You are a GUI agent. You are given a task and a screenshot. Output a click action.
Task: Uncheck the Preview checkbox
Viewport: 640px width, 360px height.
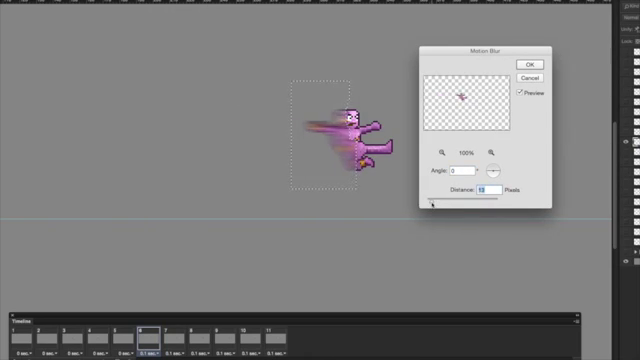tap(520, 93)
